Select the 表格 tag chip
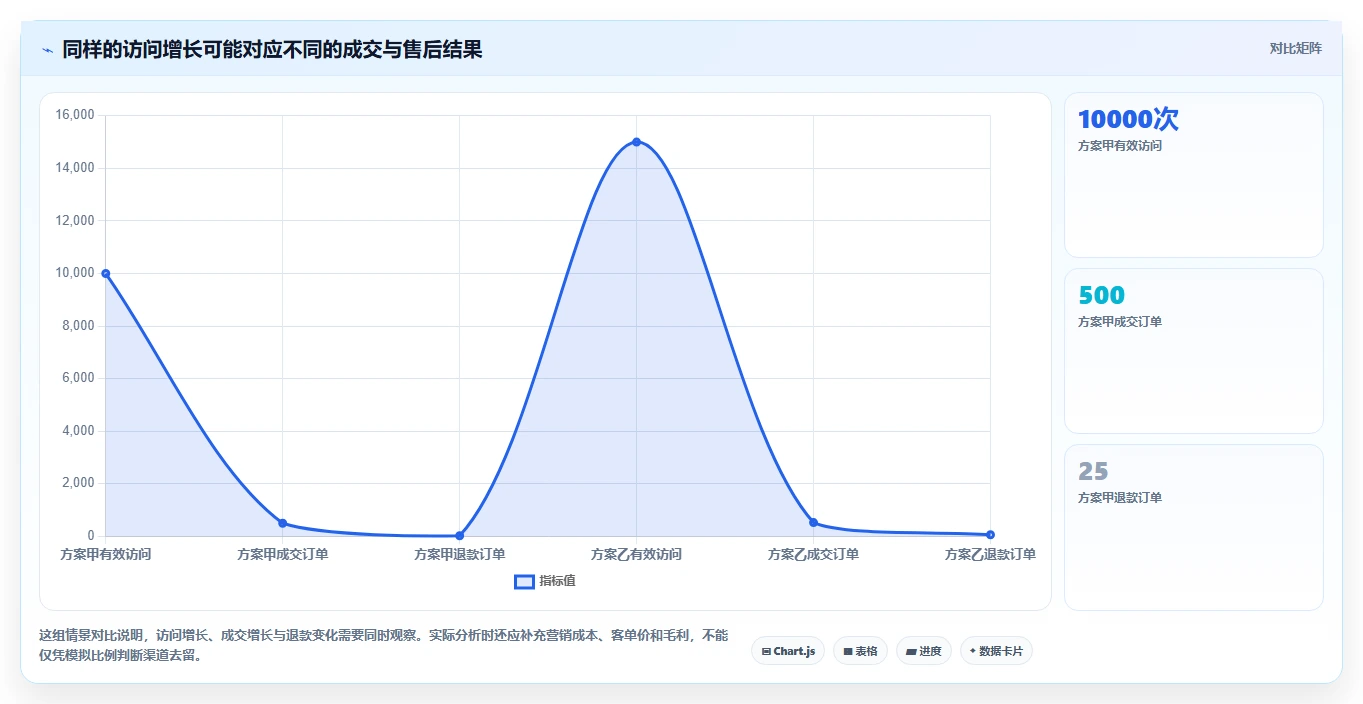Screen dimensions: 1363x704 pos(860,651)
